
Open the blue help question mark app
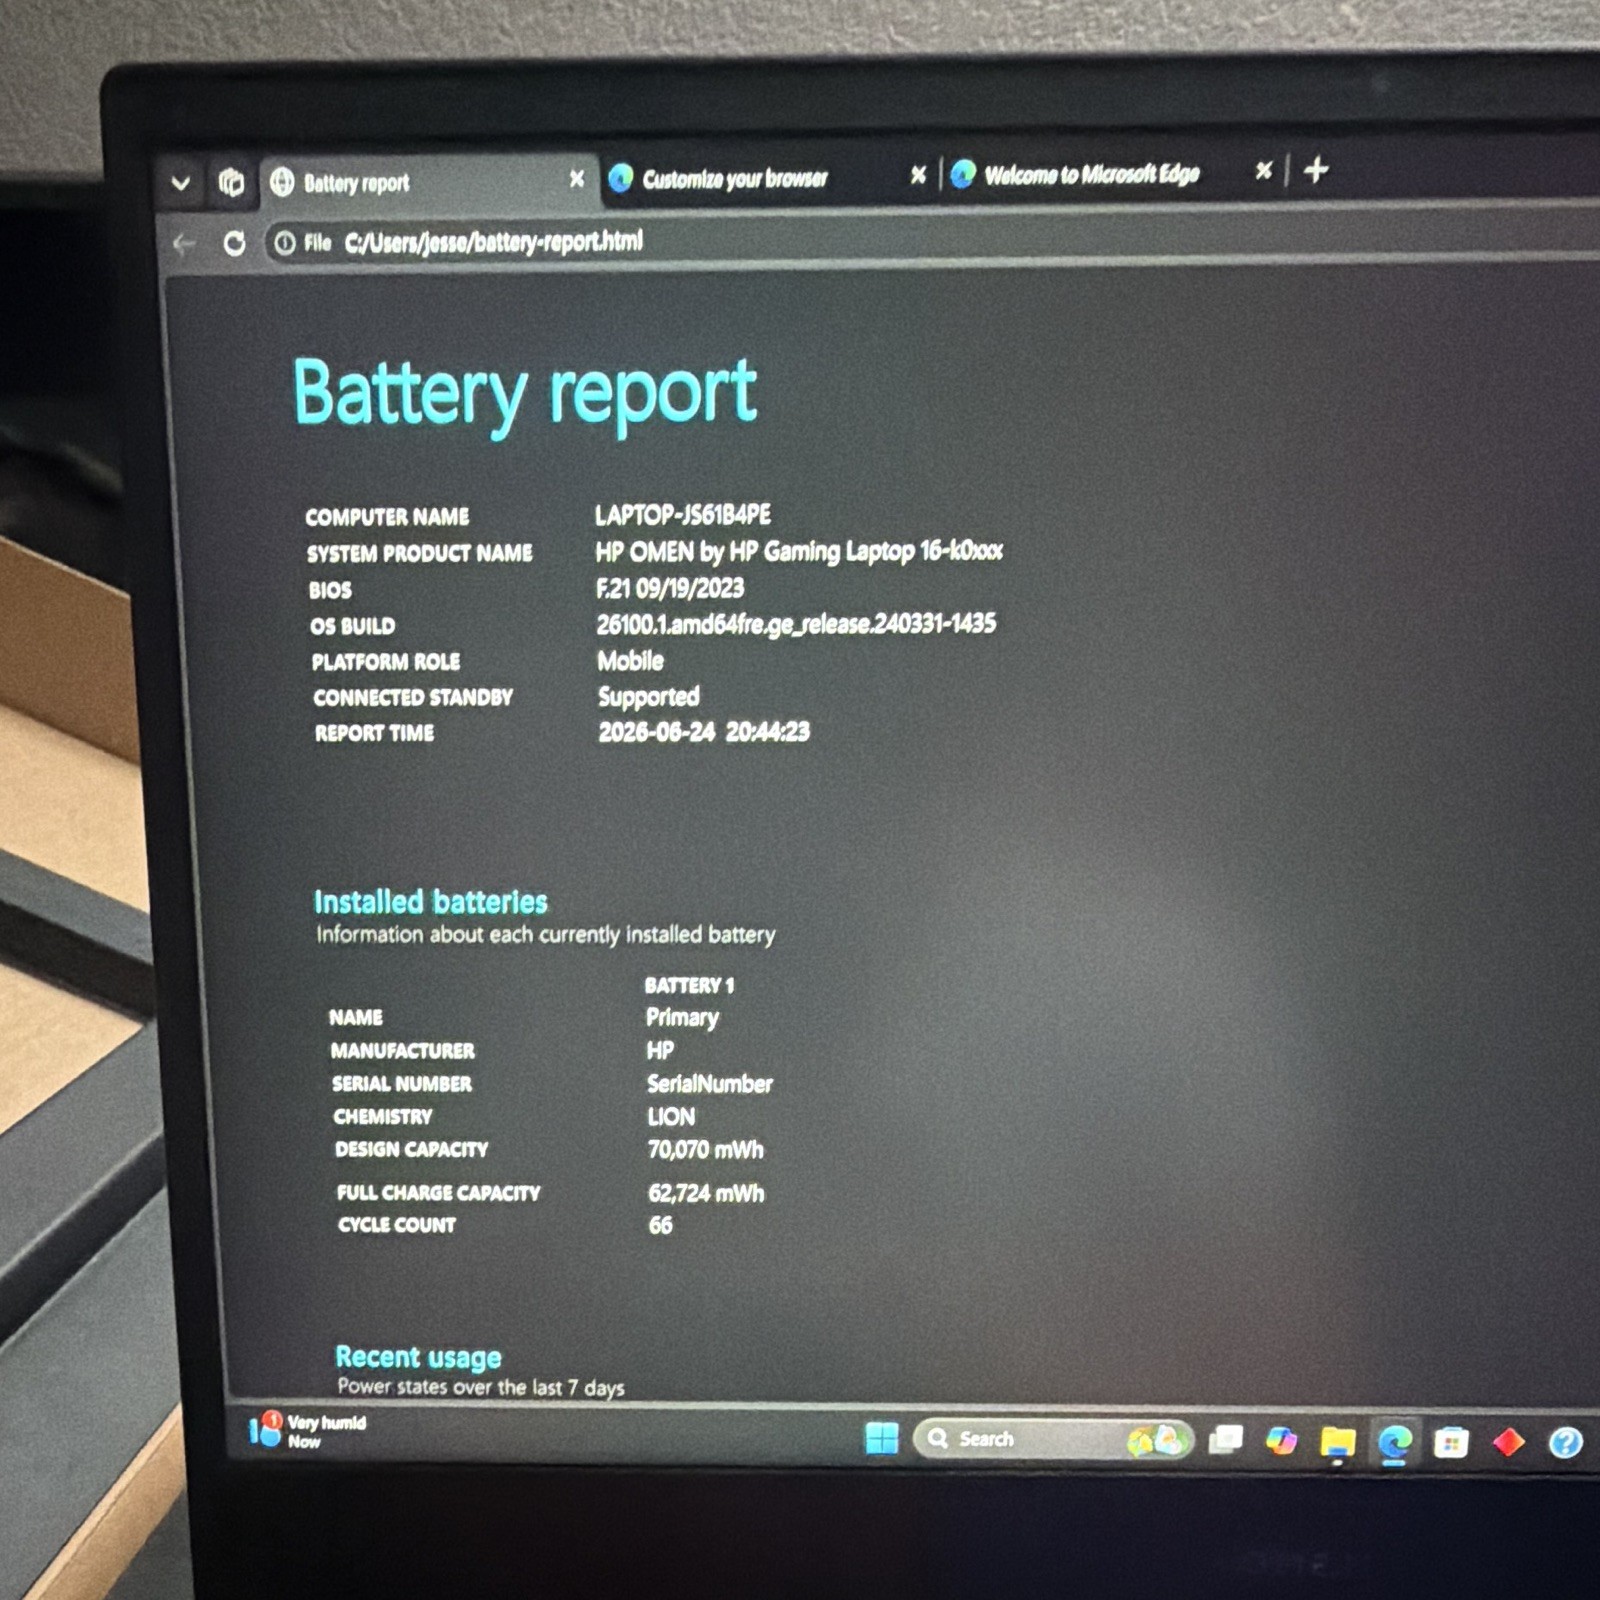click(x=1565, y=1443)
